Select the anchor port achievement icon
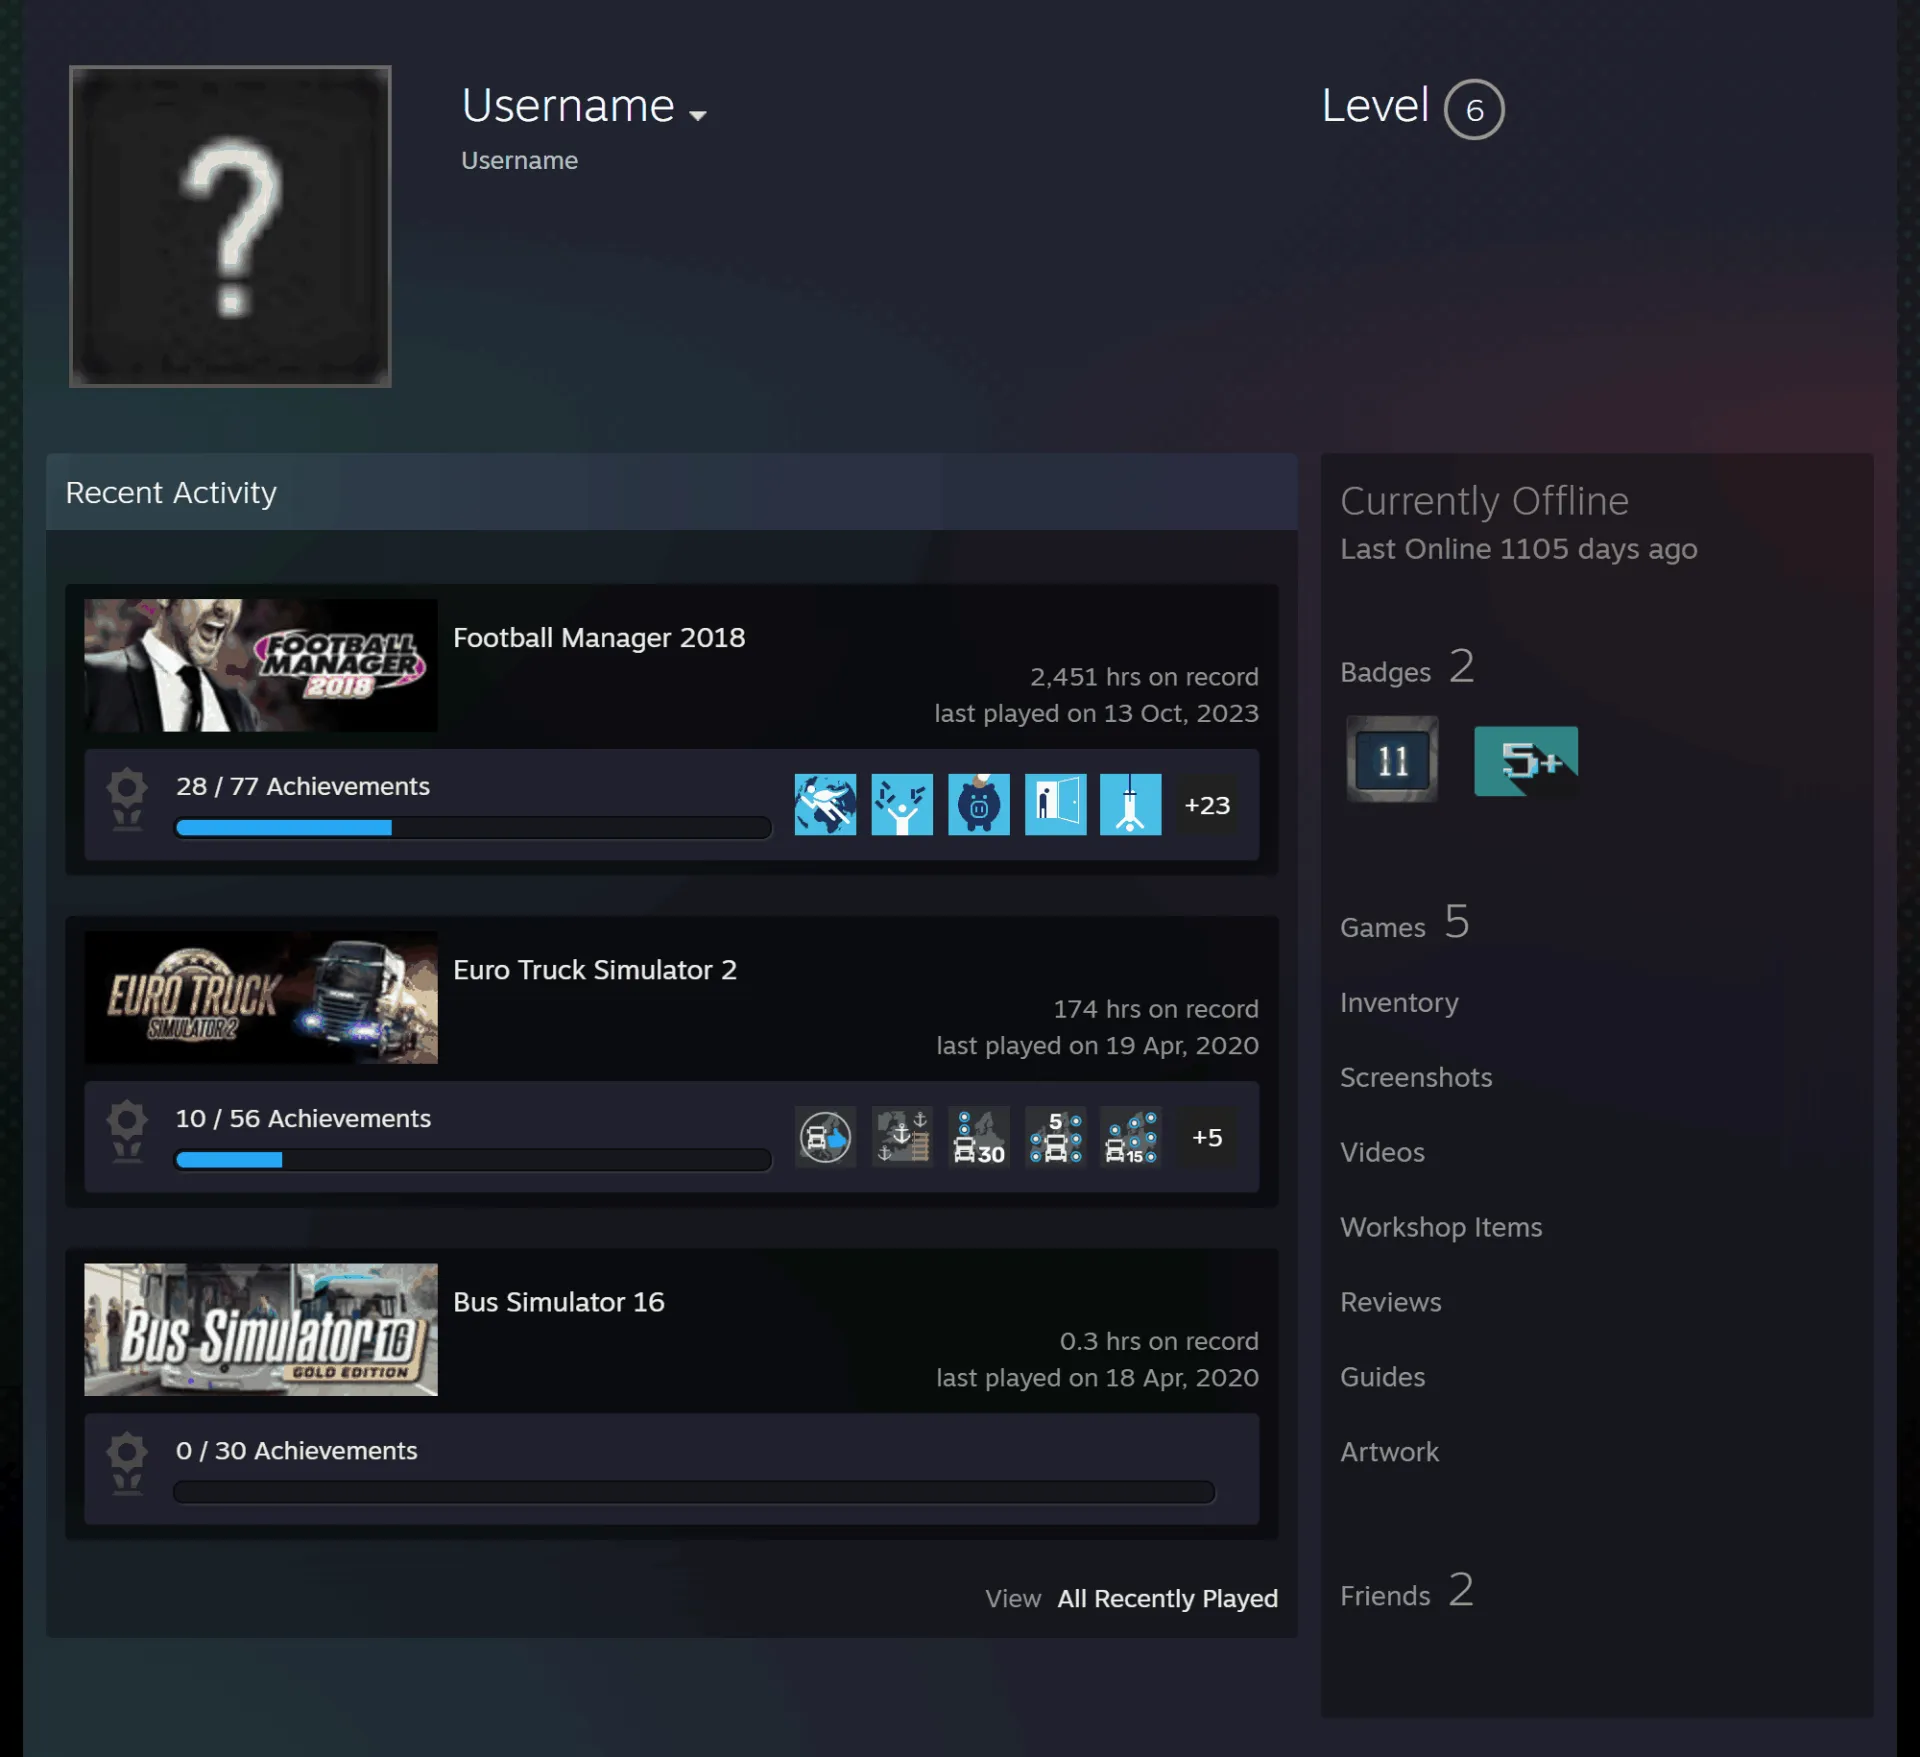Viewport: 1920px width, 1757px height. coord(902,1137)
